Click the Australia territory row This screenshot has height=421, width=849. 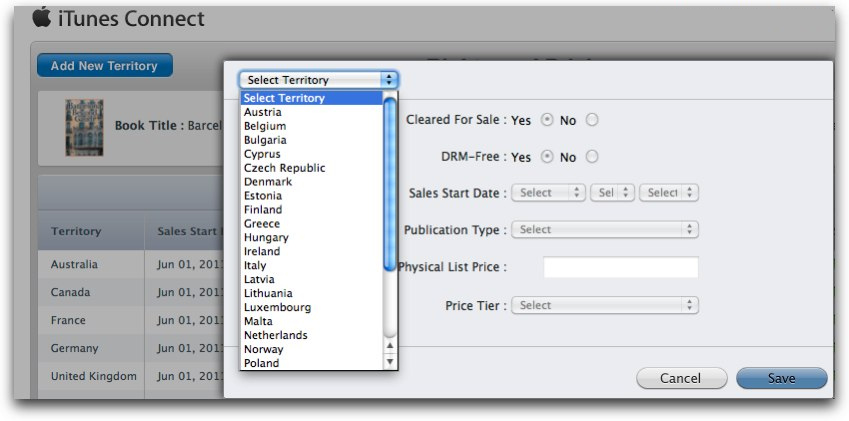coord(131,265)
